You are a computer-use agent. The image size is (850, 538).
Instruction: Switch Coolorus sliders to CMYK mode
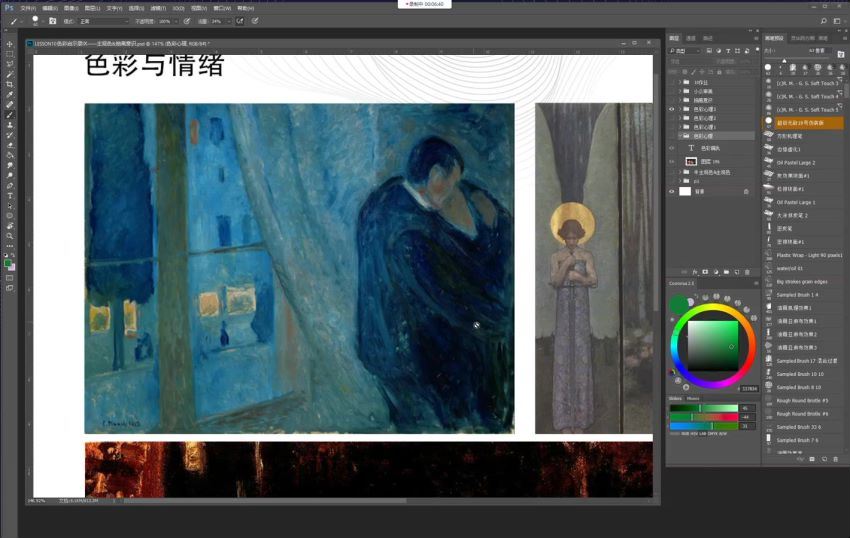tap(711, 433)
